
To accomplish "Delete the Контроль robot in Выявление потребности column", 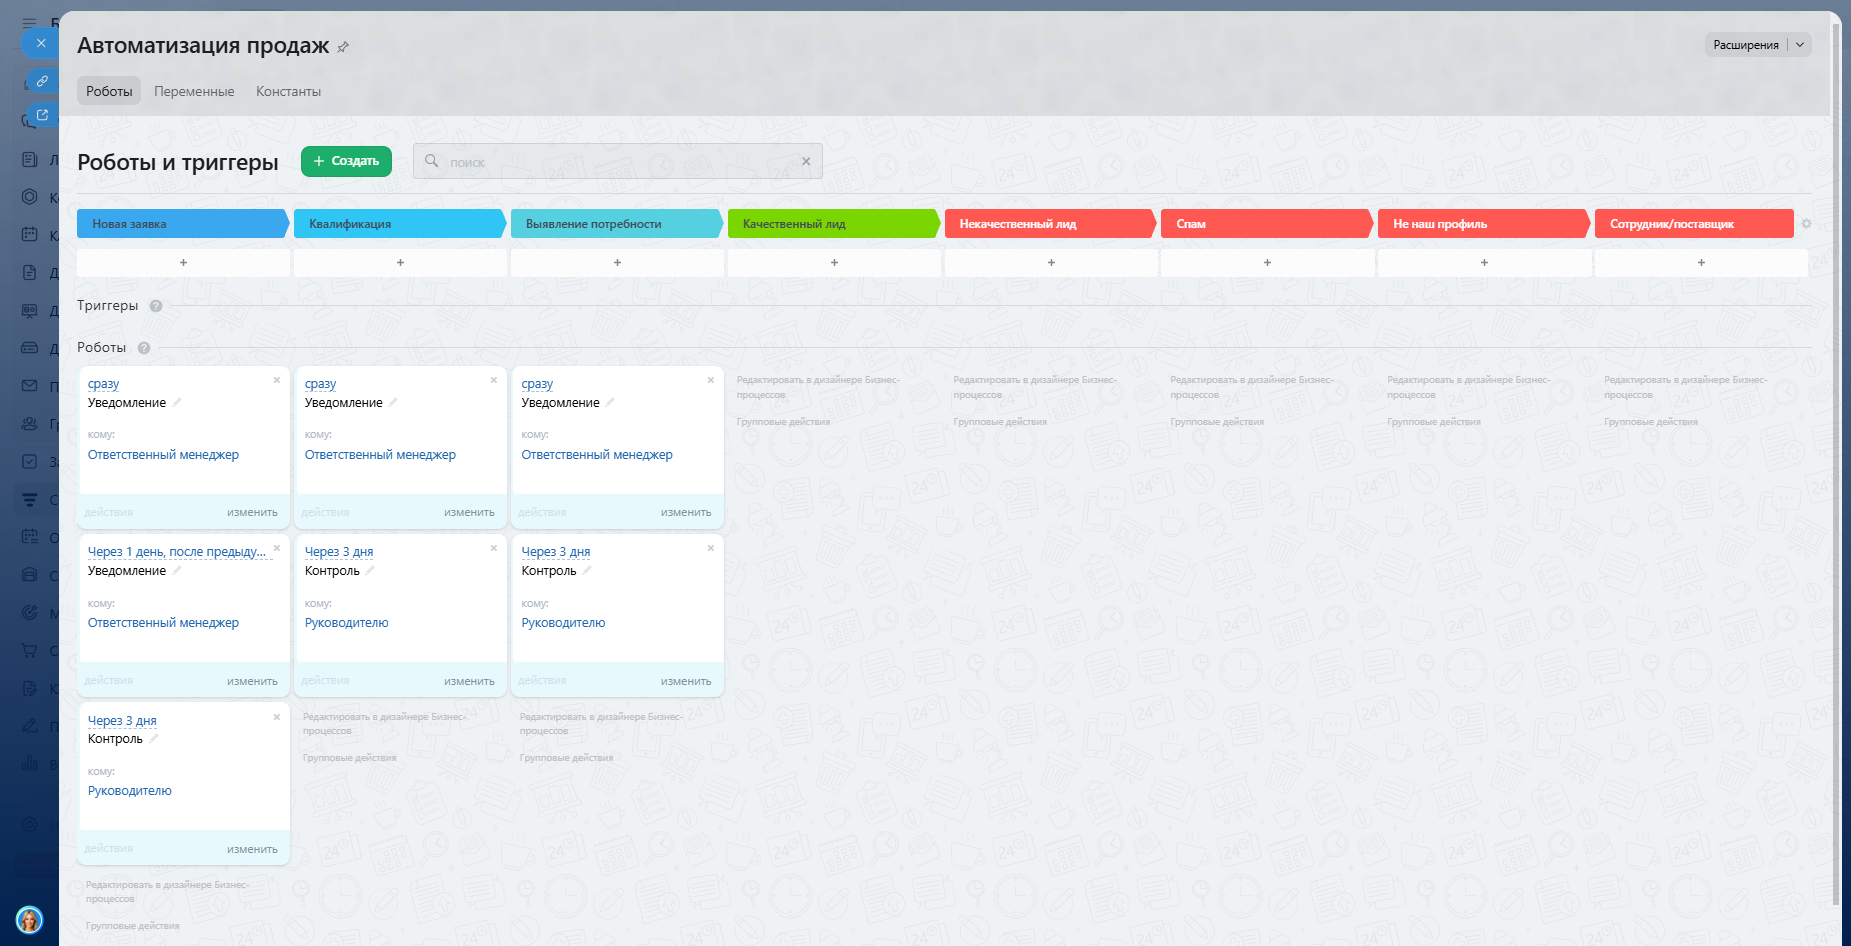I will click(x=711, y=548).
